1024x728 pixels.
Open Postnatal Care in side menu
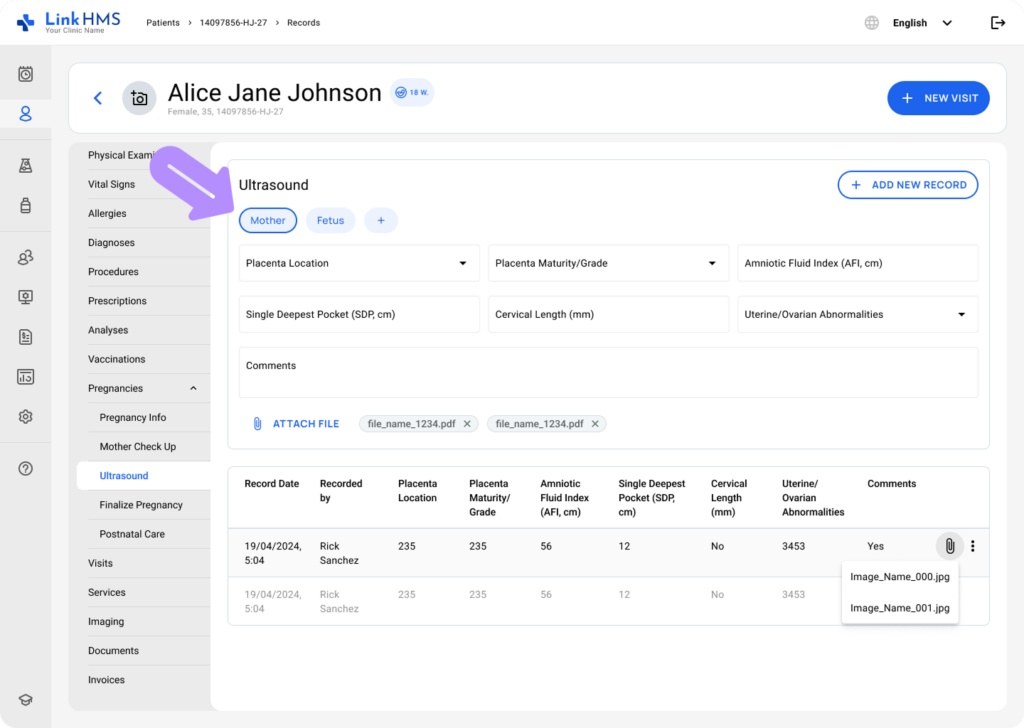[132, 534]
